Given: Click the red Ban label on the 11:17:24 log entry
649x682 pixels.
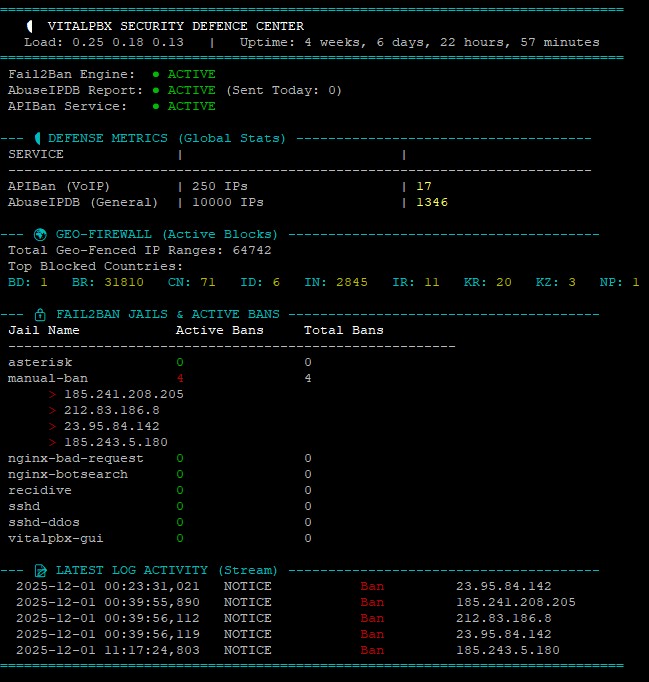Looking at the screenshot, I should click(372, 650).
